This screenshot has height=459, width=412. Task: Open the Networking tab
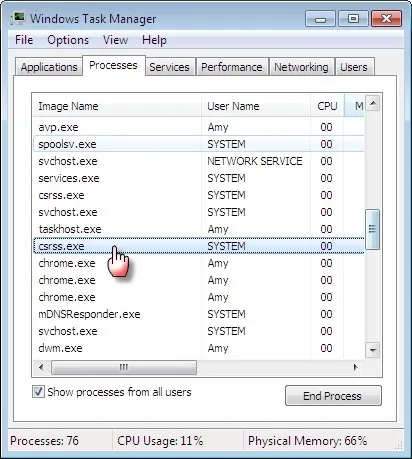(x=301, y=67)
